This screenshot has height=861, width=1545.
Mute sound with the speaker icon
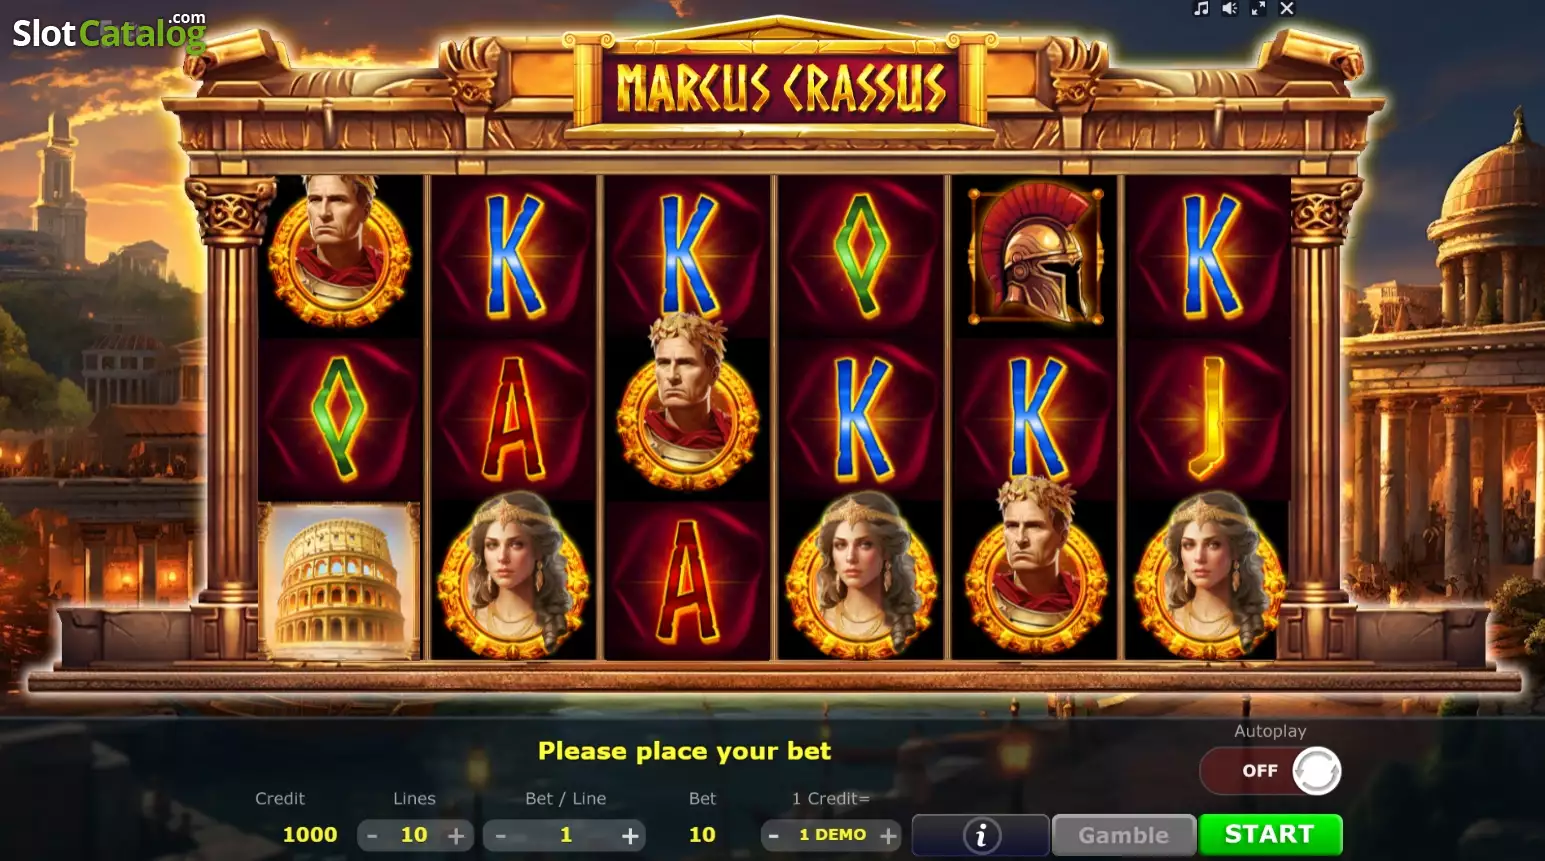1230,9
